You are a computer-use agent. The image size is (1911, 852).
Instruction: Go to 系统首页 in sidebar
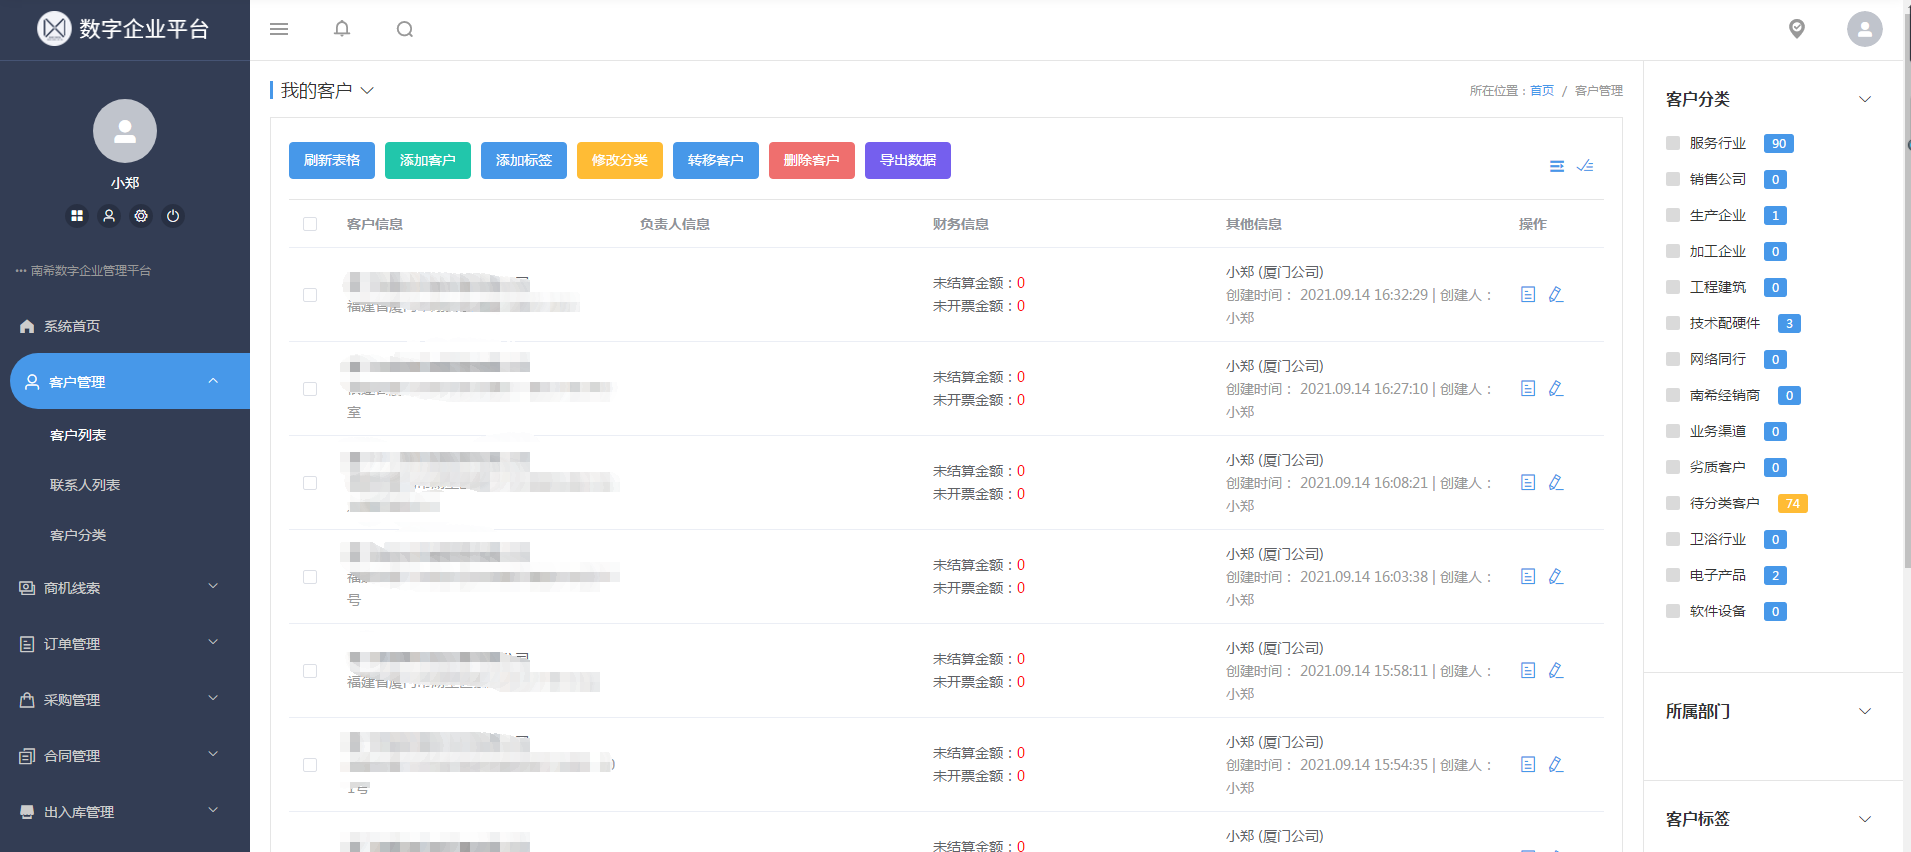(72, 326)
